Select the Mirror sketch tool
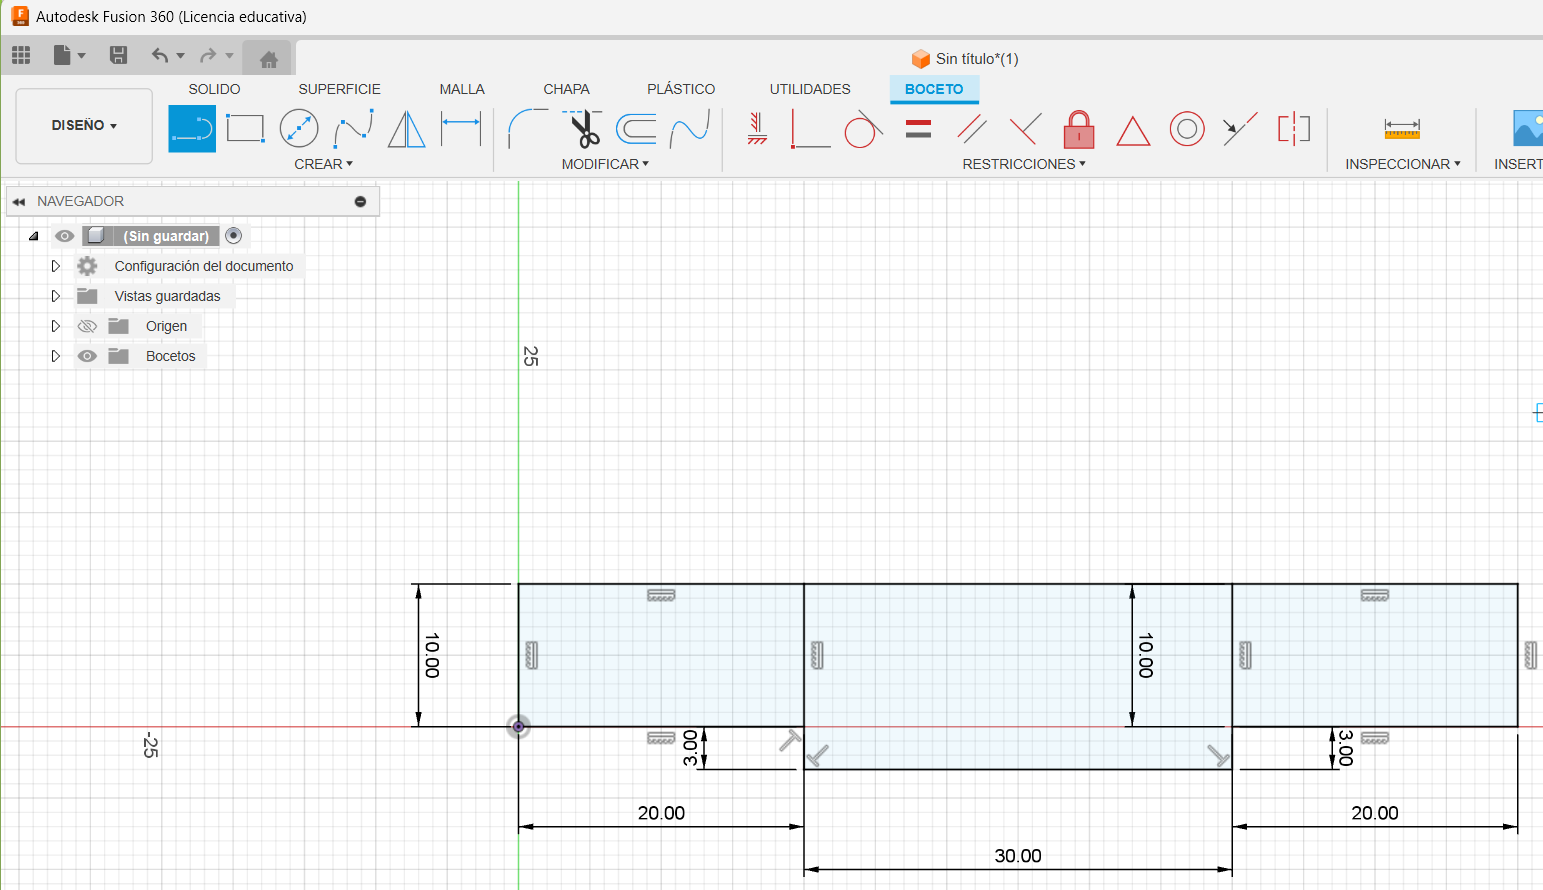 point(406,129)
